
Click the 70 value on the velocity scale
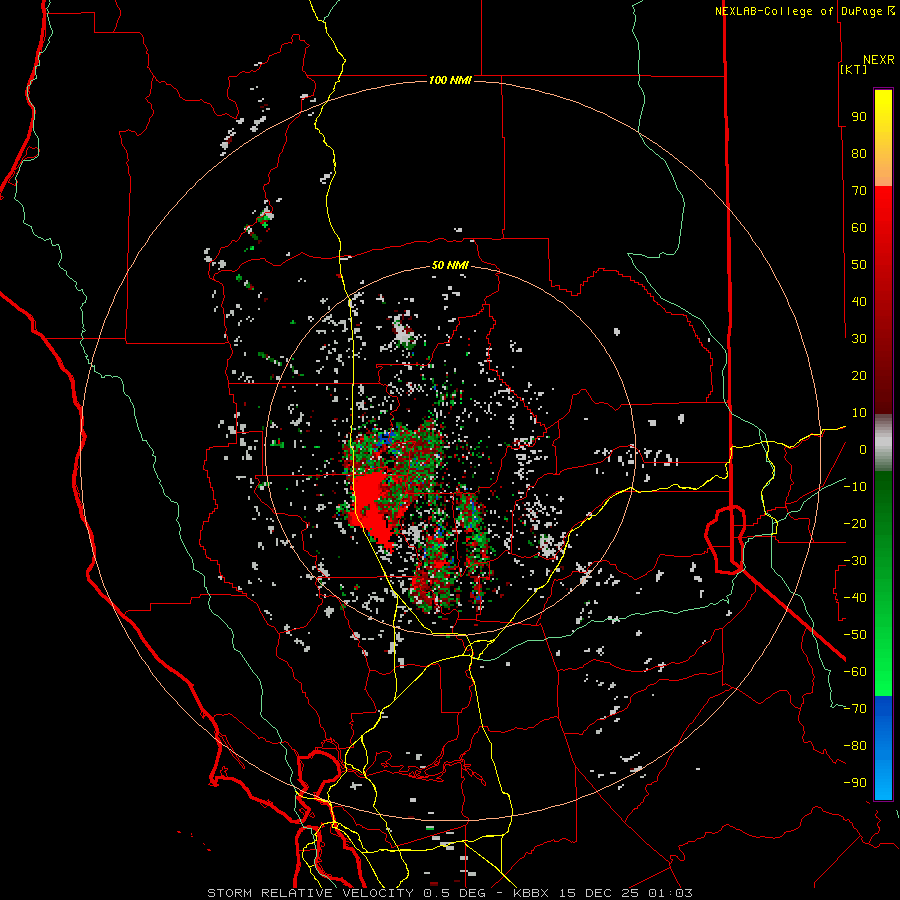coord(859,191)
